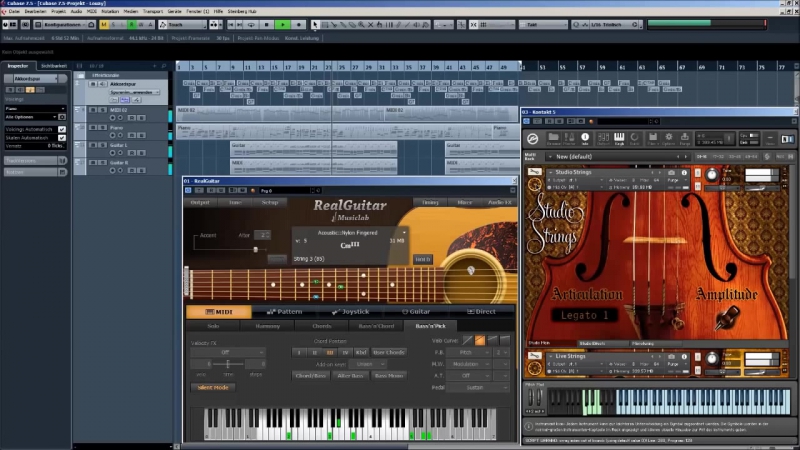Click the Bass Mono button
This screenshot has width=800, height=450.
(389, 376)
